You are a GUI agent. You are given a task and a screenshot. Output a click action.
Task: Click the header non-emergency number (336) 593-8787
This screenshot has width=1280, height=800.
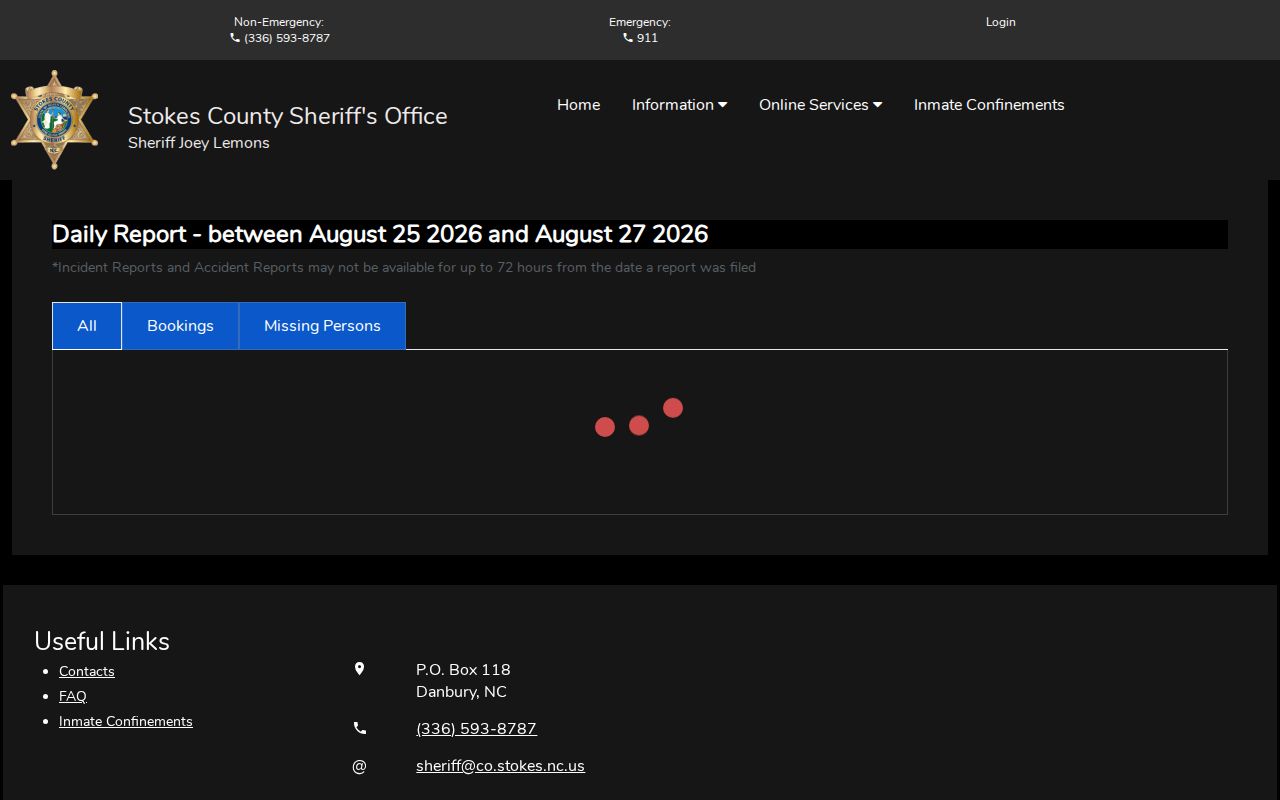287,38
